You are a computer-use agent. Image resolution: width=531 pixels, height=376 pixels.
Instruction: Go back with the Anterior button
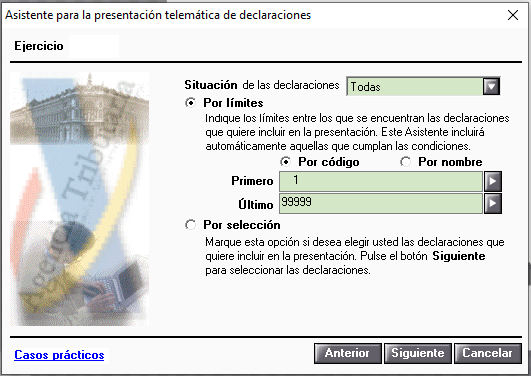tap(347, 353)
